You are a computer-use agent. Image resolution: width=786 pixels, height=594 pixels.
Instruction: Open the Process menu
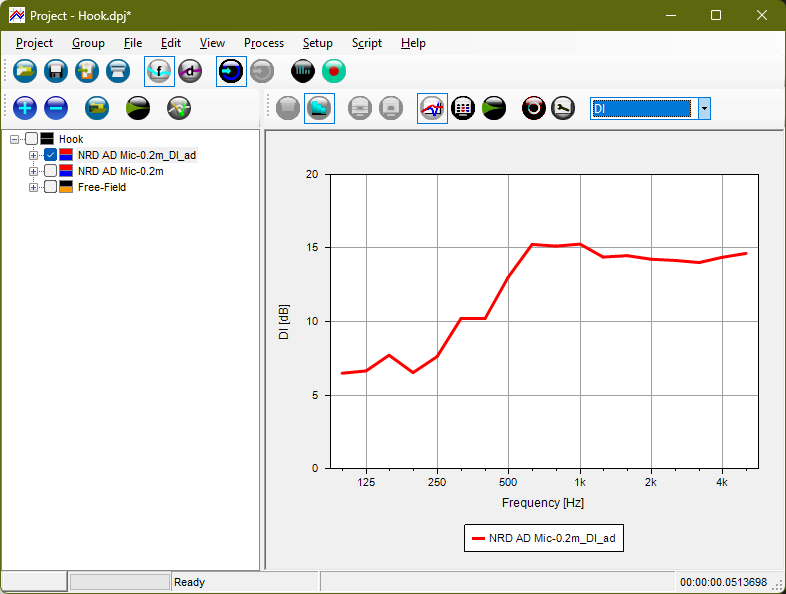pos(263,43)
